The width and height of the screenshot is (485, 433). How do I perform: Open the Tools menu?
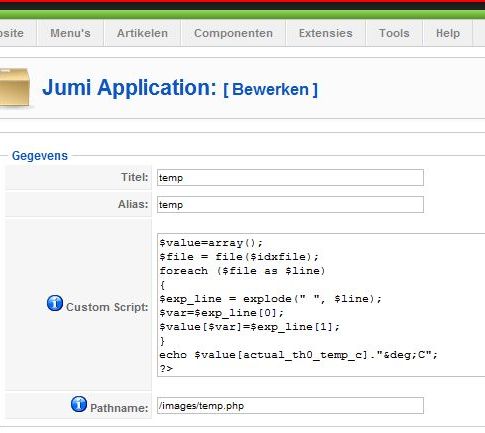click(x=394, y=33)
